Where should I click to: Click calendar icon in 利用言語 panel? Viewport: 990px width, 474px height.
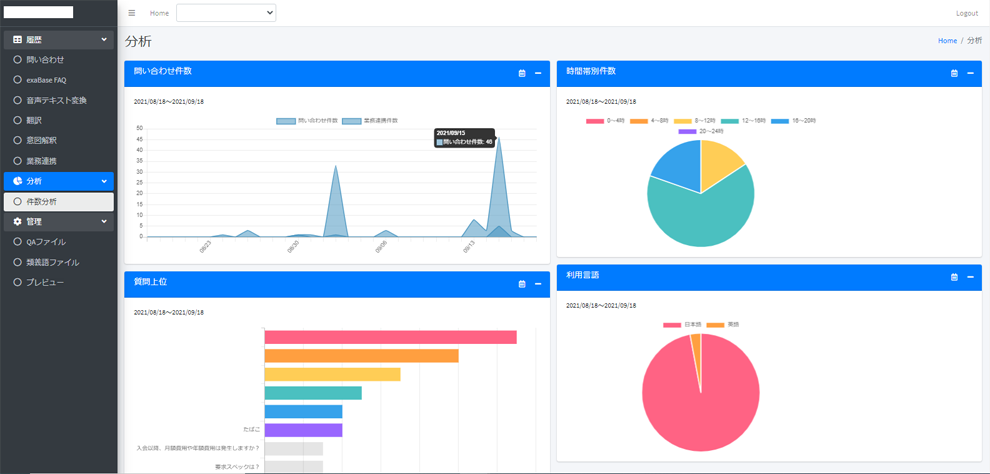click(x=954, y=277)
